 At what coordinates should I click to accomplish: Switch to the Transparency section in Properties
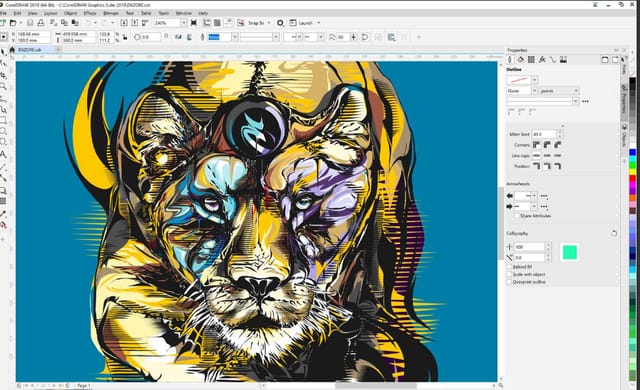pos(531,60)
